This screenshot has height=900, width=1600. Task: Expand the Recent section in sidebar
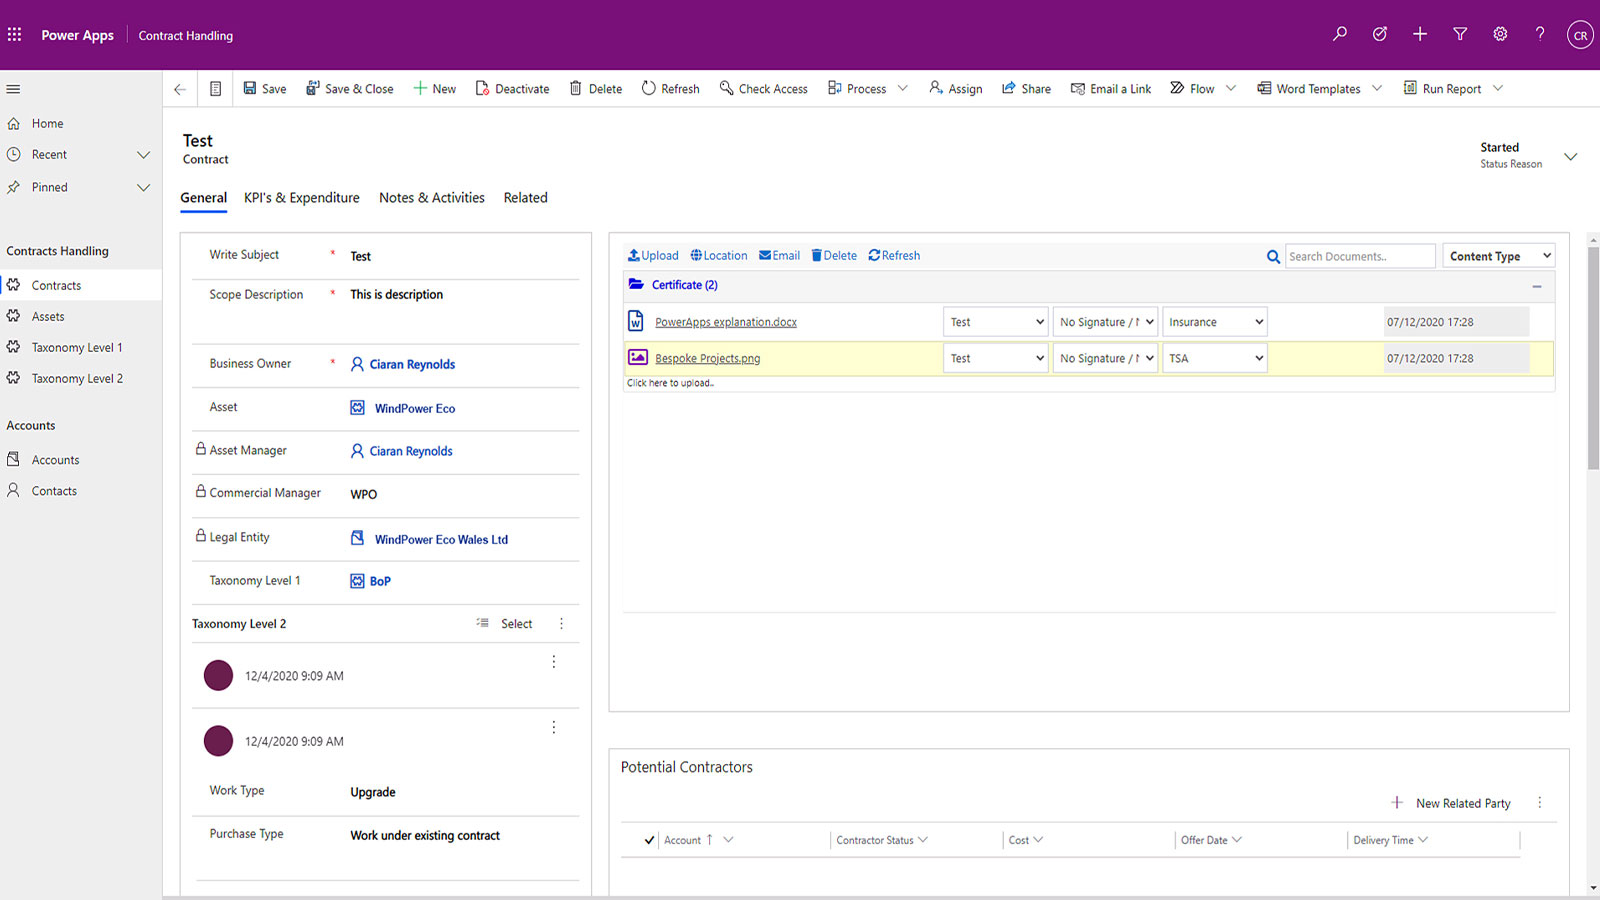pos(143,155)
